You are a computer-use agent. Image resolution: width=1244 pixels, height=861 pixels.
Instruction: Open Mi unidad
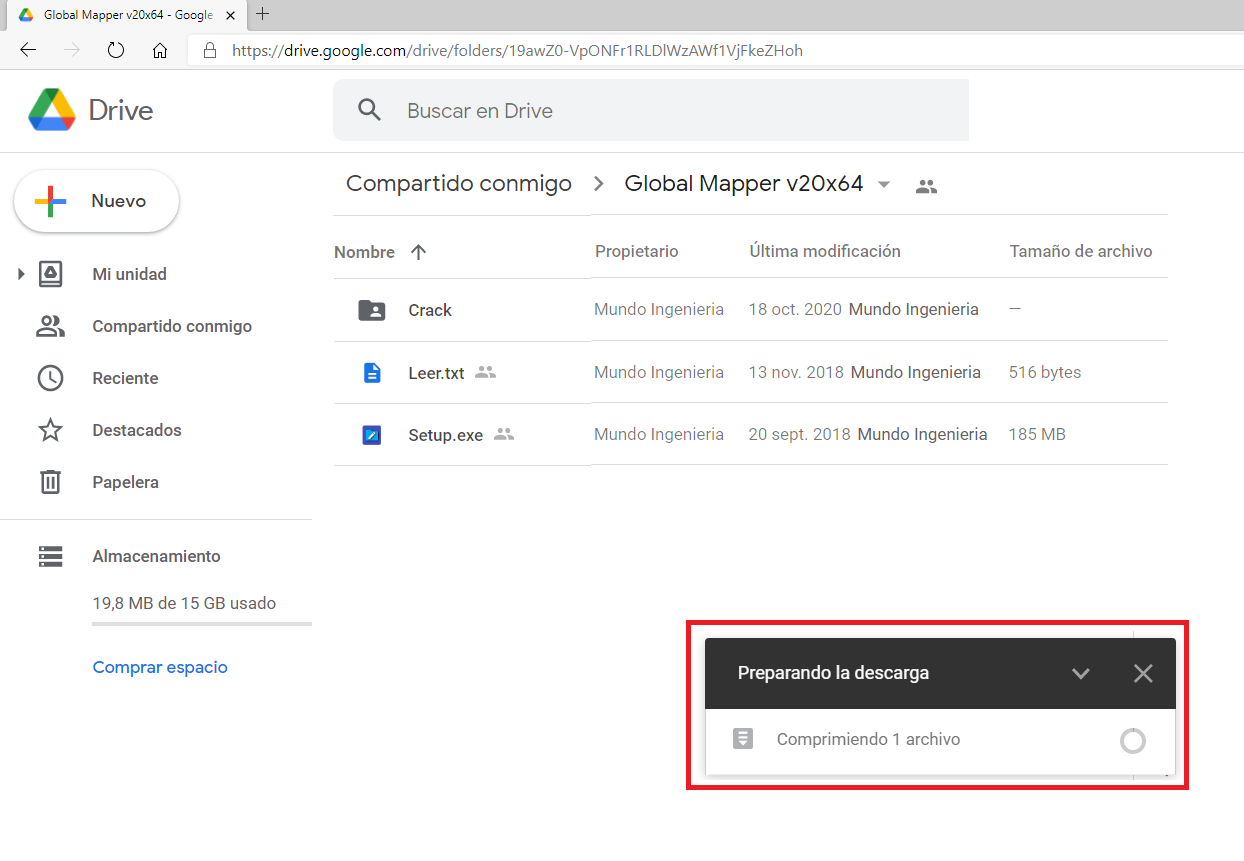click(x=129, y=274)
